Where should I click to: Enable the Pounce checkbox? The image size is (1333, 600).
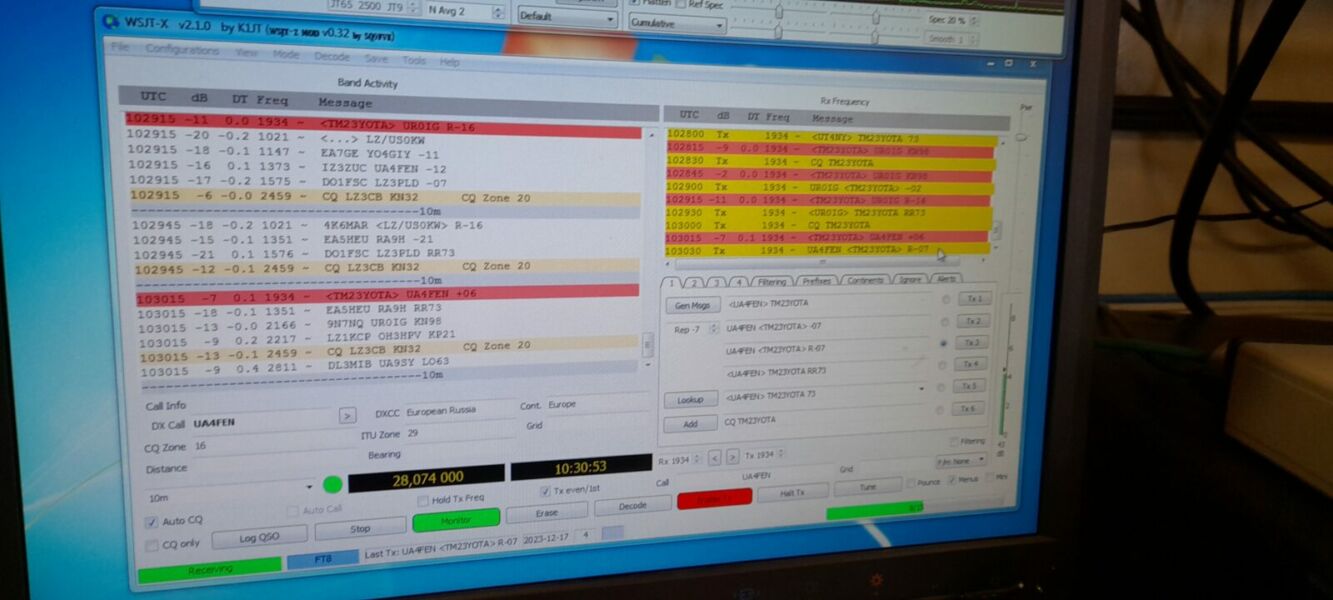pyautogui.click(x=912, y=482)
